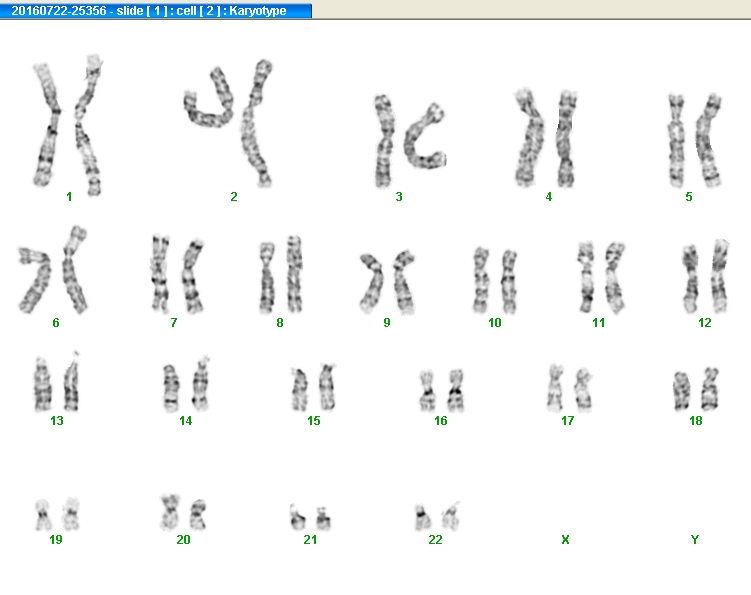
Task: Click the green label "8"
Action: coord(280,323)
